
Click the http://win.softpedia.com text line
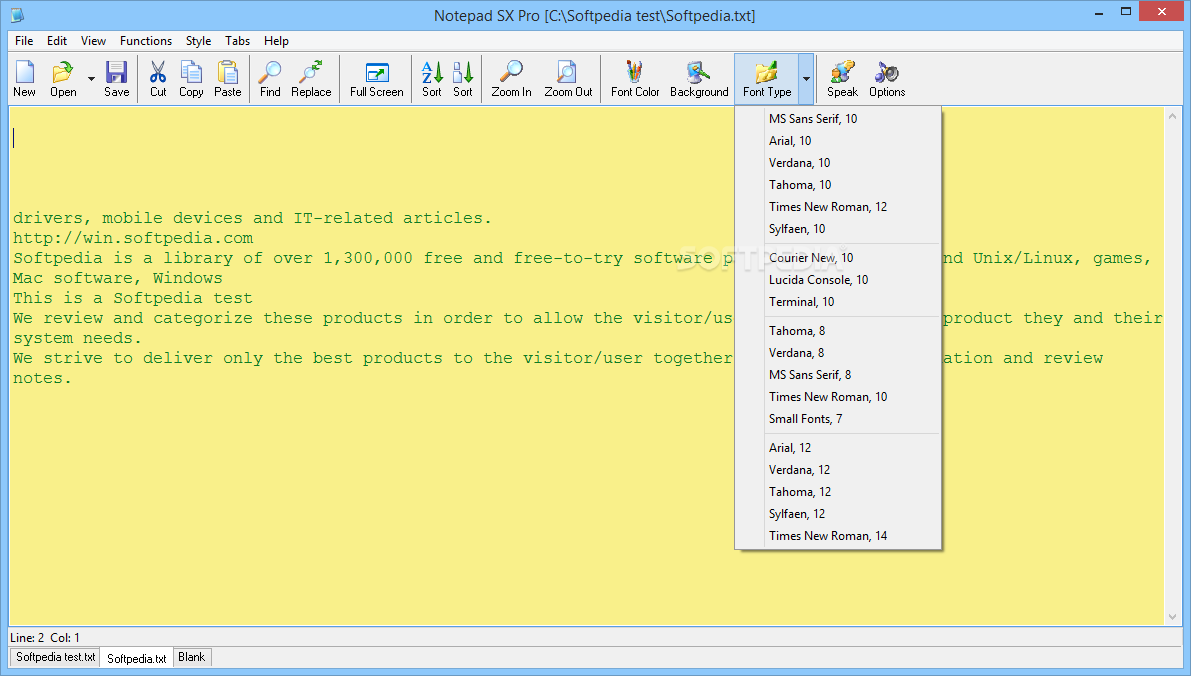point(133,238)
